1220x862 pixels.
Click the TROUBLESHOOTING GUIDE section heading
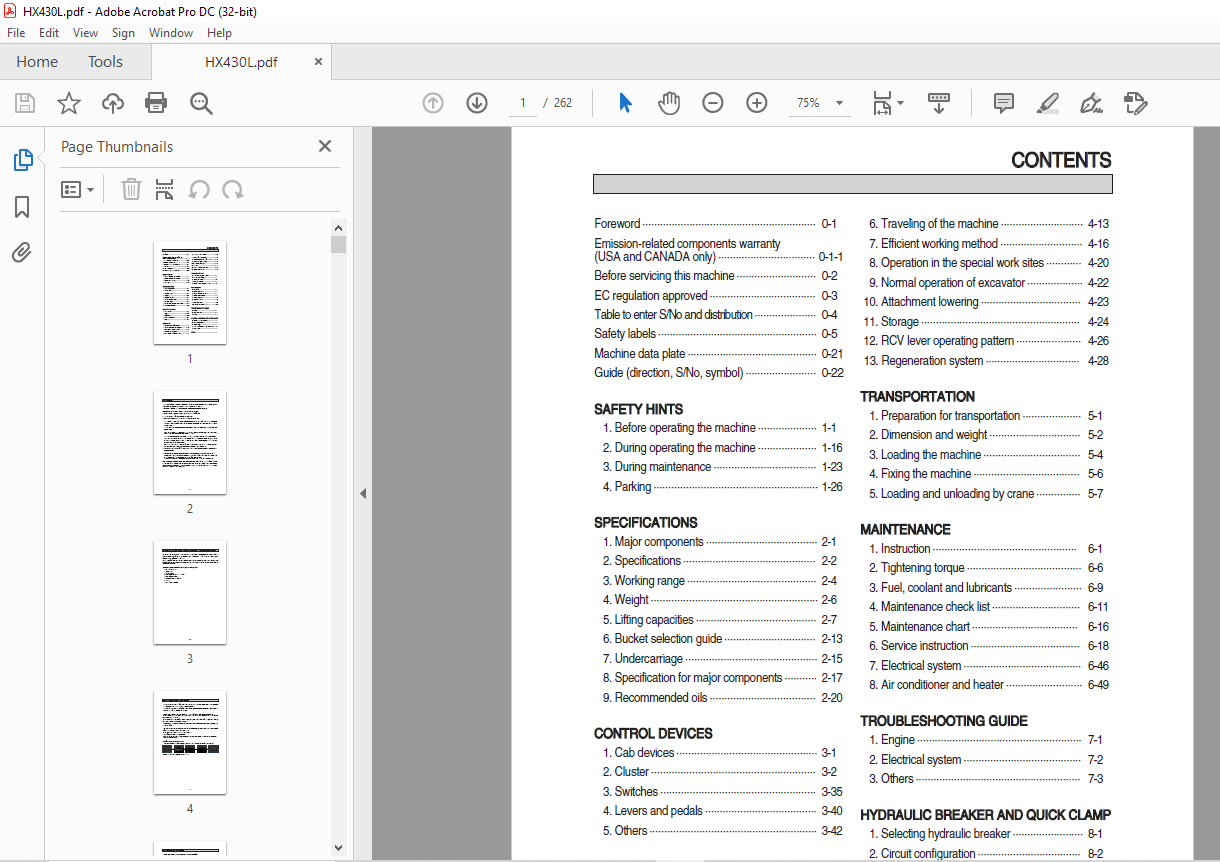[x=944, y=721]
